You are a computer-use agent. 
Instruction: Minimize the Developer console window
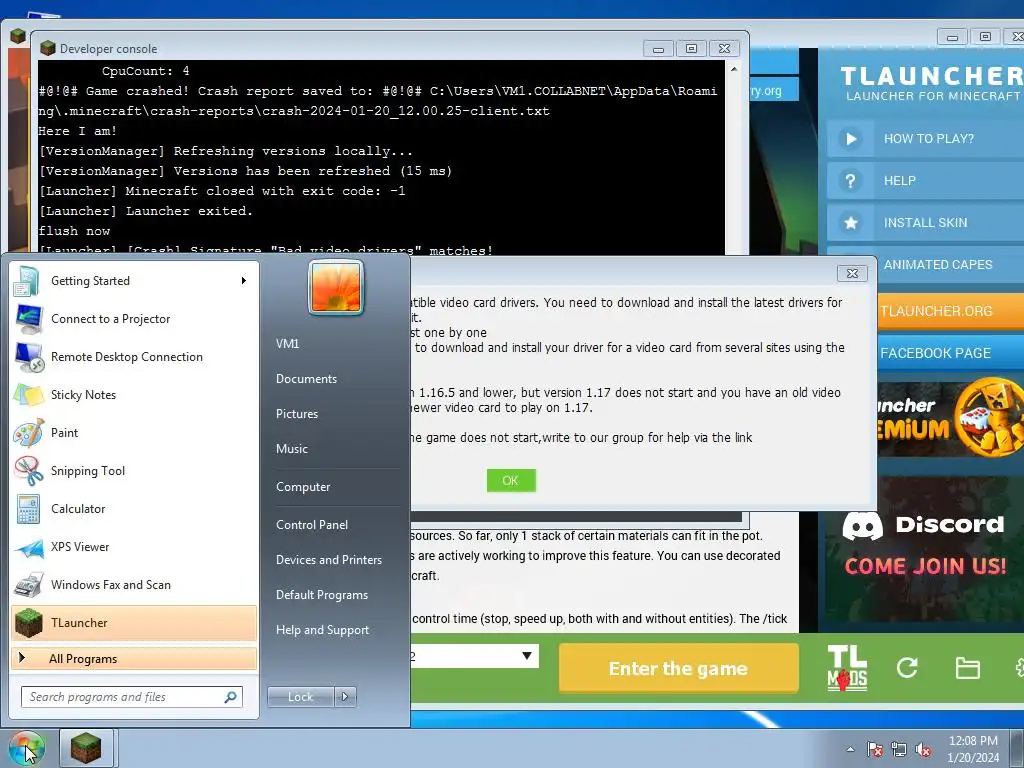(658, 48)
